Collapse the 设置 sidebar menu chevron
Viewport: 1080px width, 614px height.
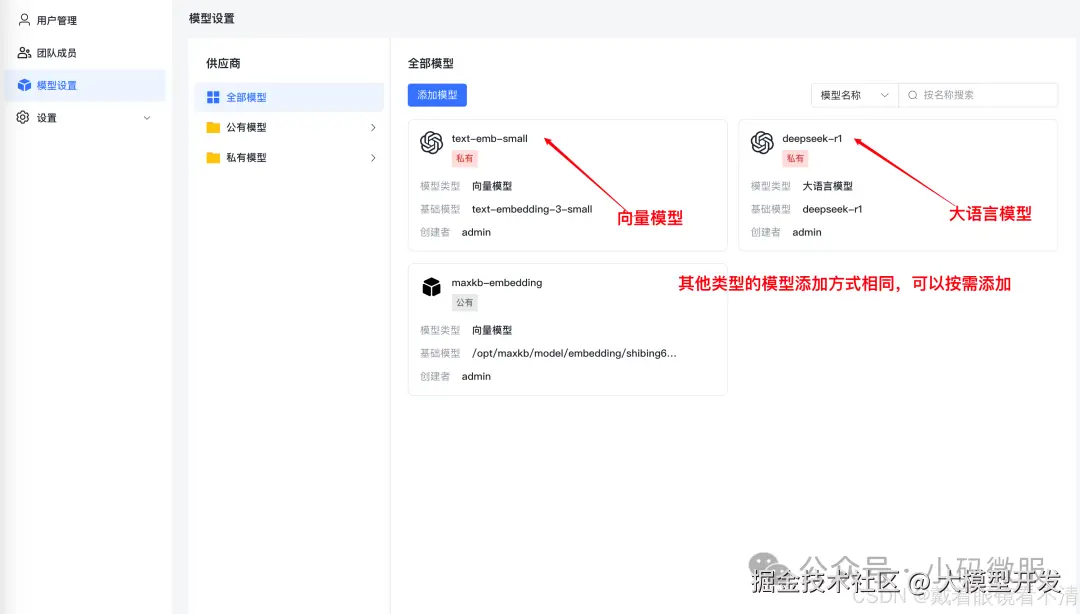146,117
